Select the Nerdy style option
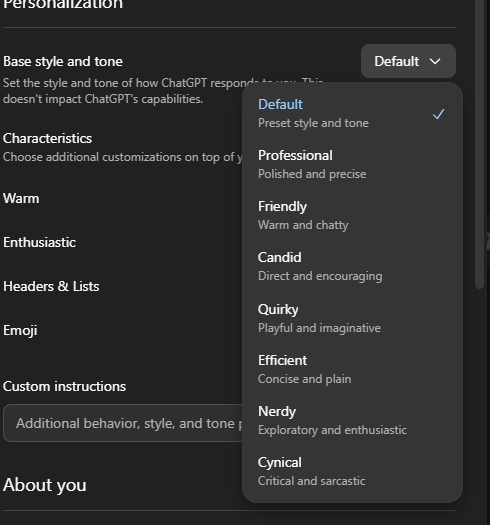This screenshot has width=490, height=525. coord(352,420)
